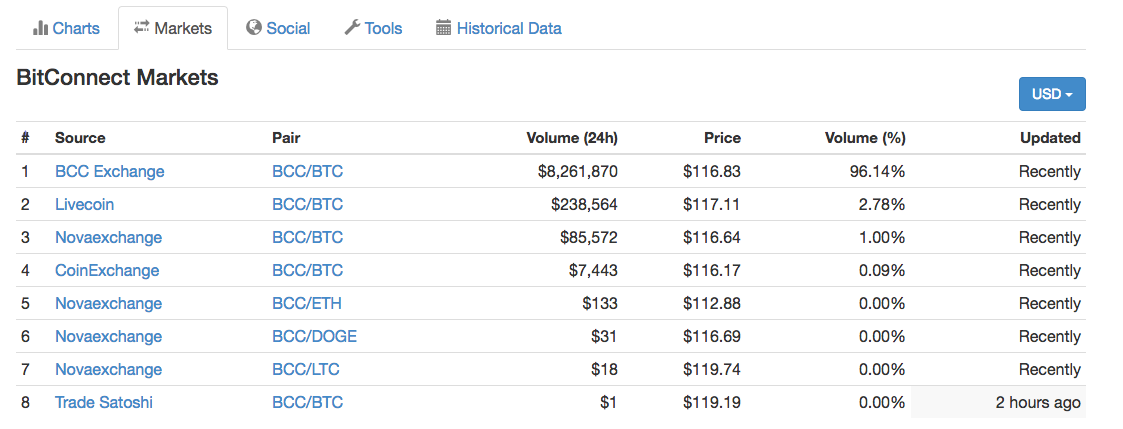Click the $116.69 price cell
The width and height of the screenshot is (1123, 429).
(x=712, y=337)
